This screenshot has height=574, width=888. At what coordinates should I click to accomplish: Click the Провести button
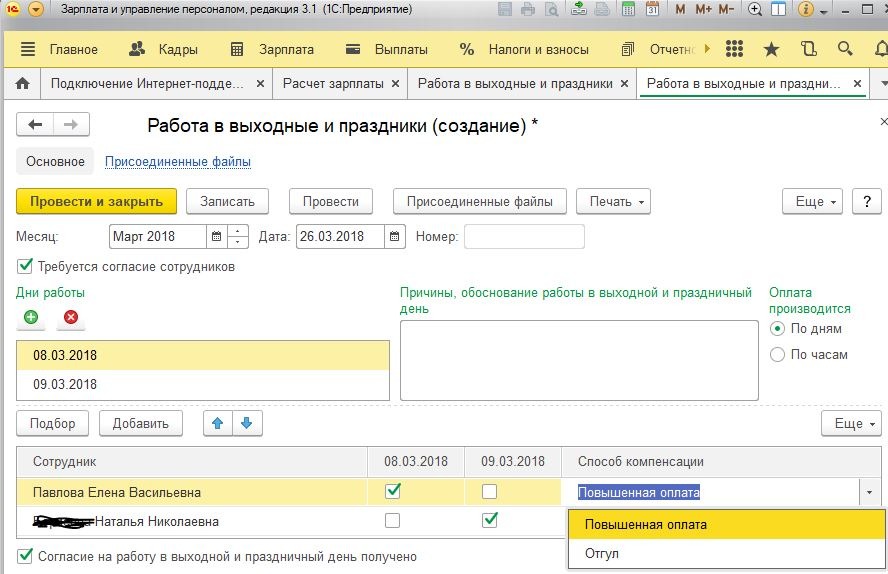pos(331,202)
